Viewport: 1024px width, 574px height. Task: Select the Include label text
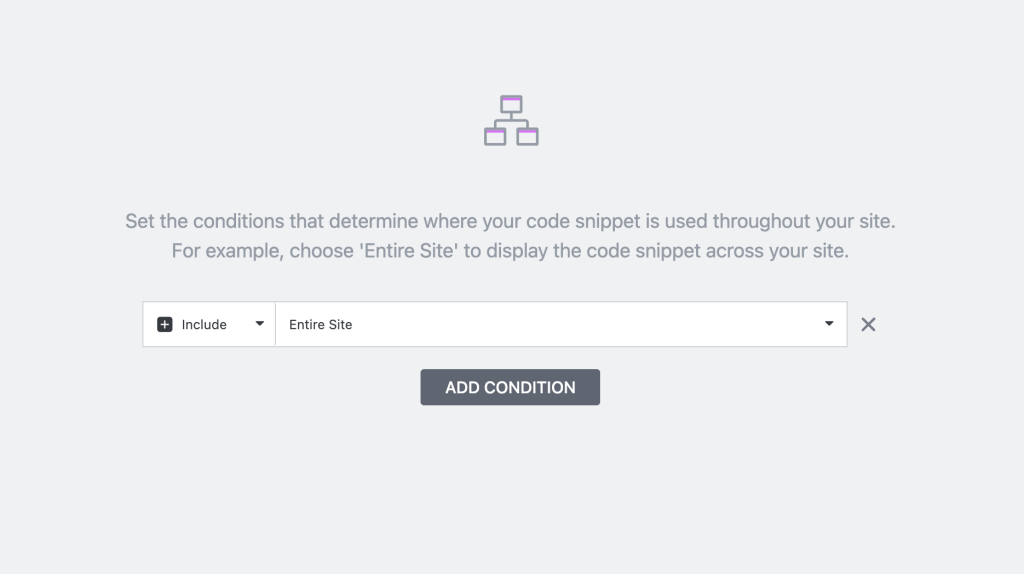click(204, 324)
